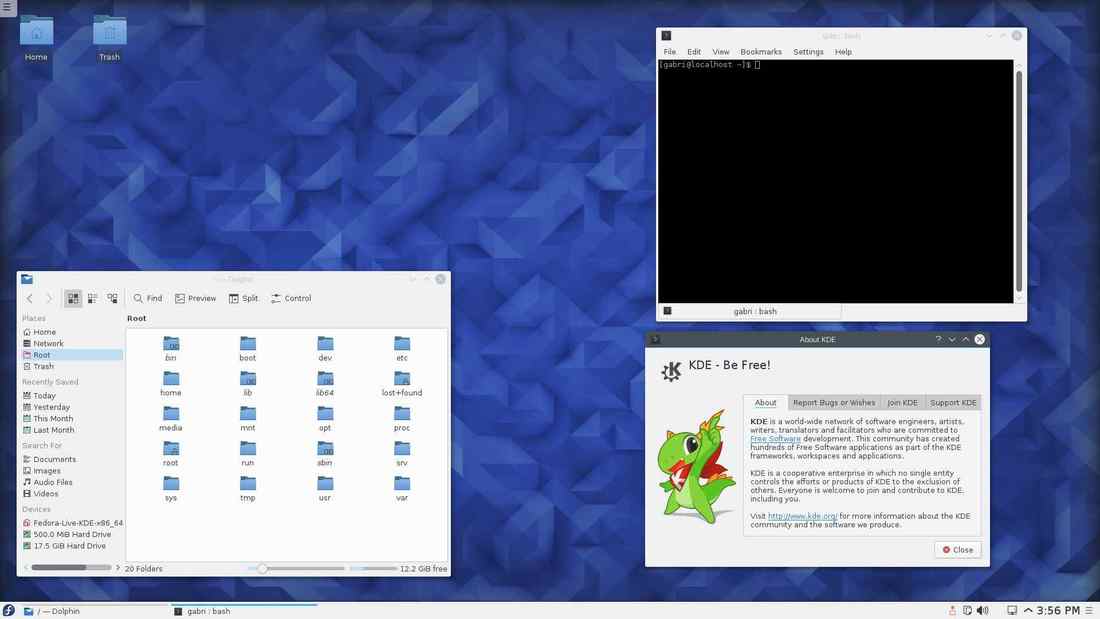Enable Split view in Dolphin
This screenshot has width=1100, height=619.
pos(243,297)
